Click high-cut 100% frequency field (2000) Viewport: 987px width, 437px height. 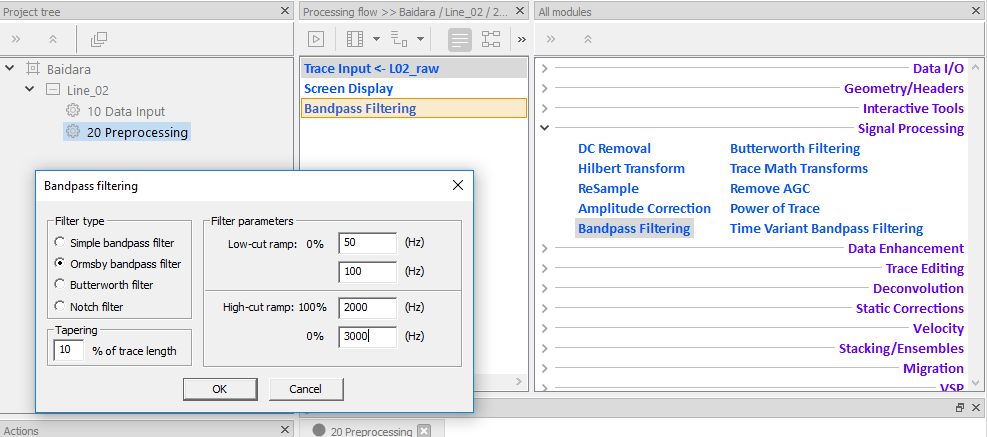pyautogui.click(x=368, y=307)
